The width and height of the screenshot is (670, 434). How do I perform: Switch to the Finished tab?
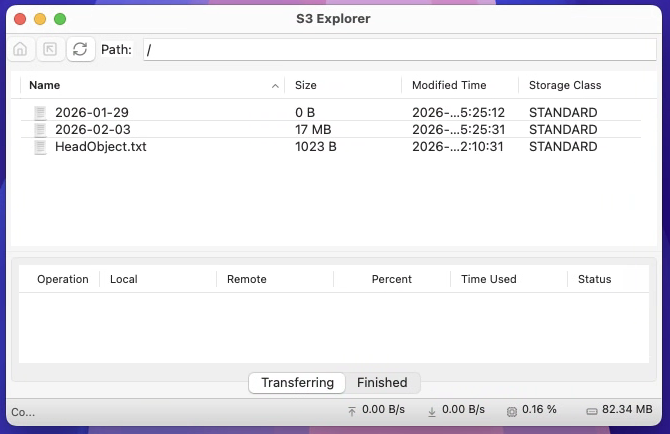[382, 382]
